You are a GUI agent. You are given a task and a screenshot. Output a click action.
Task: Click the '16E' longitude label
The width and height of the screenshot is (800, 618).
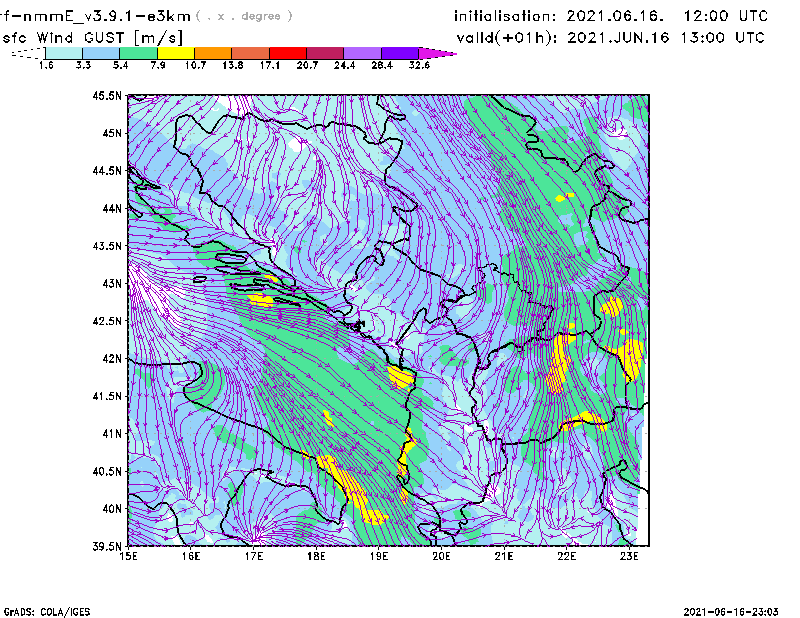[191, 556]
